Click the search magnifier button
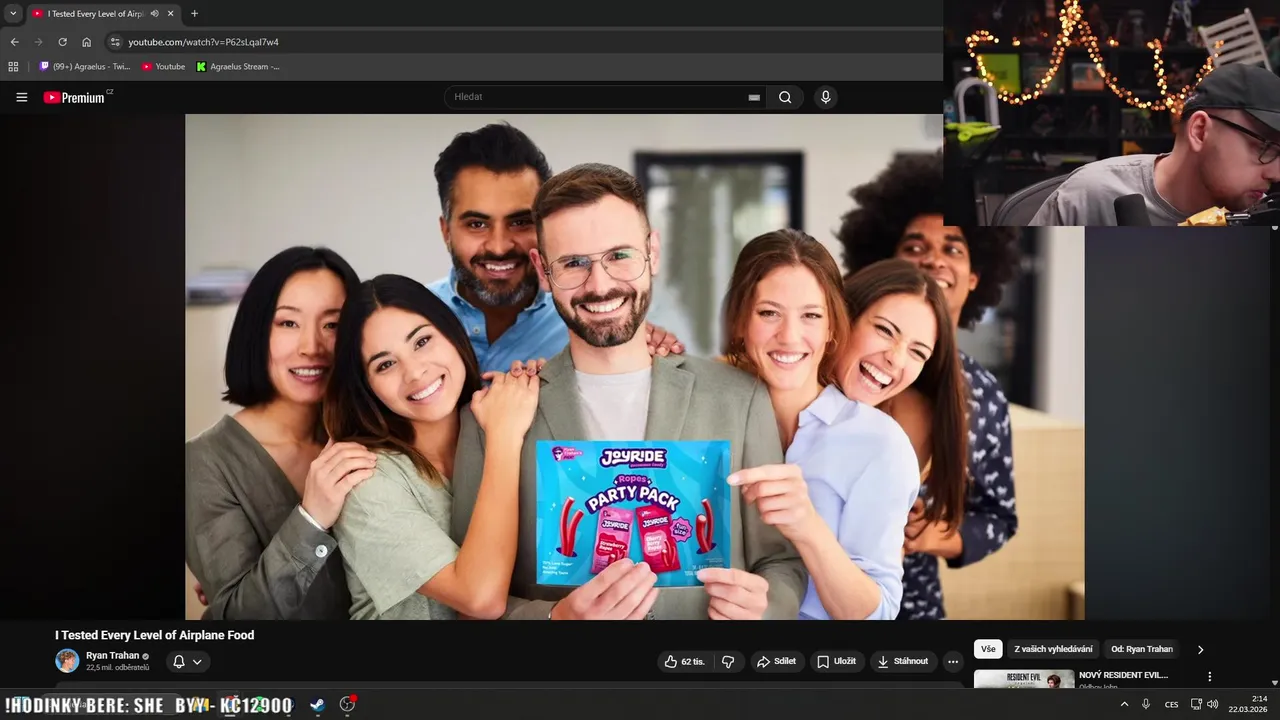The height and width of the screenshot is (720, 1280). (x=785, y=97)
